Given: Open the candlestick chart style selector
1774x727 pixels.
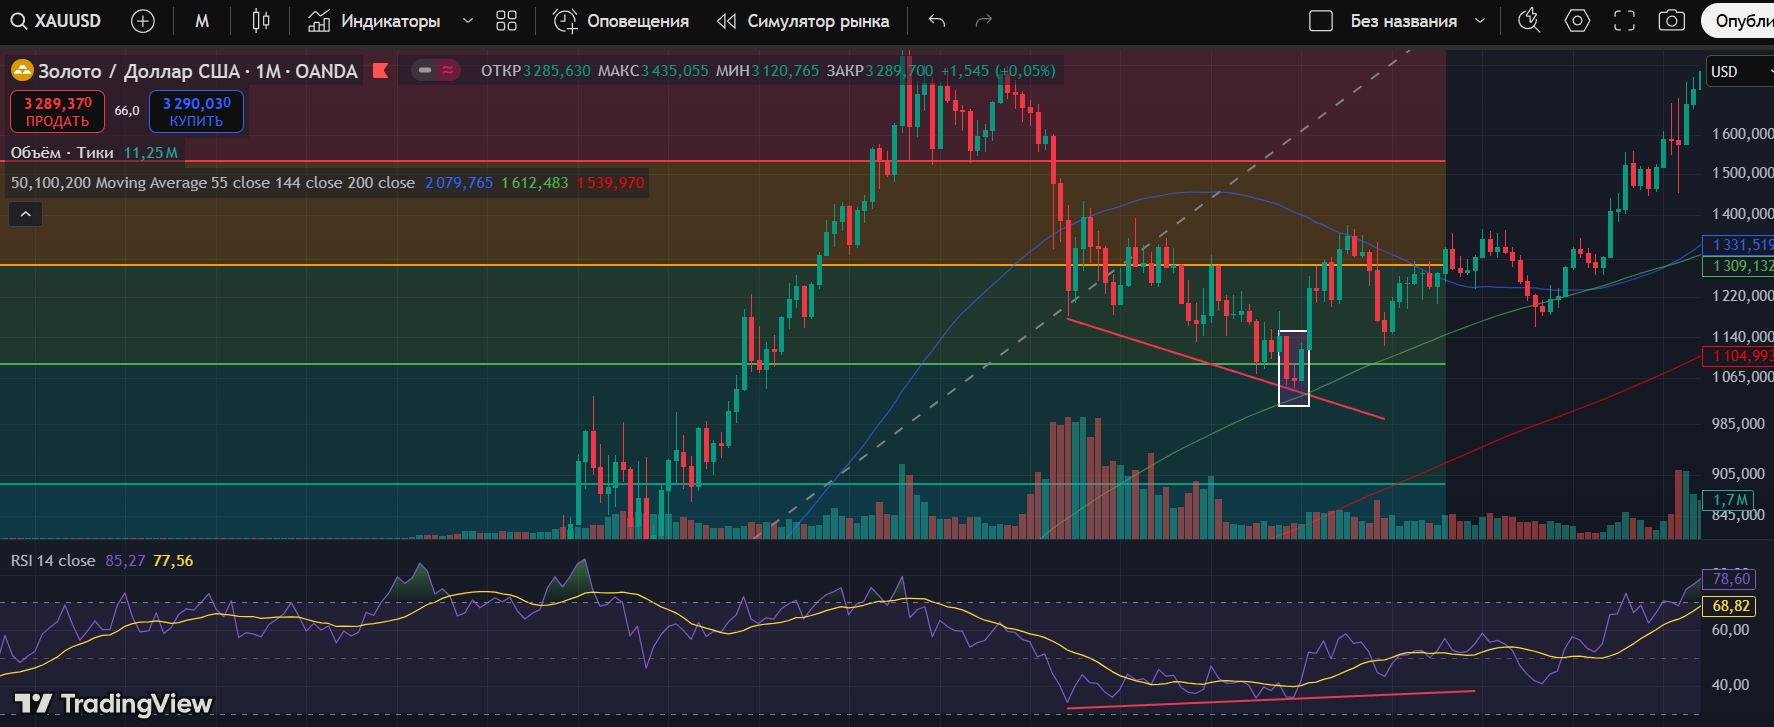Looking at the screenshot, I should (x=261, y=21).
